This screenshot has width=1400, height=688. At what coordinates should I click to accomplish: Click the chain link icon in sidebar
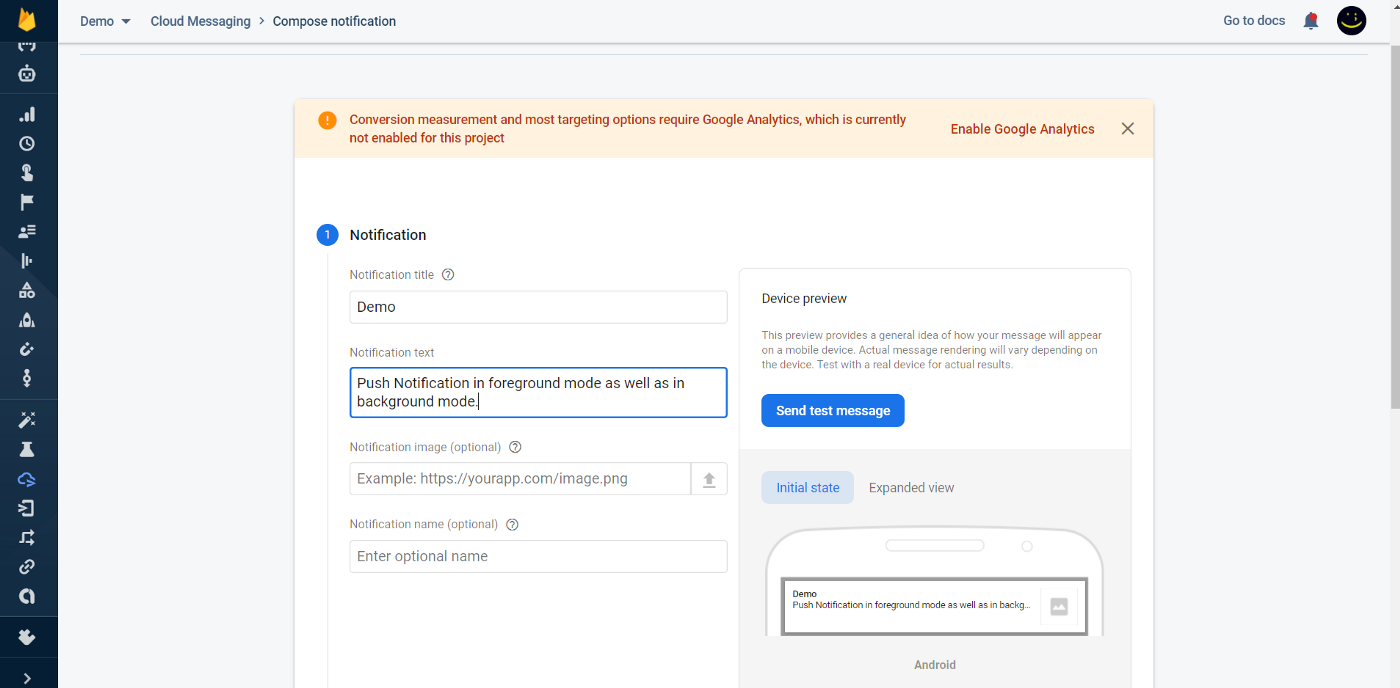[27, 567]
